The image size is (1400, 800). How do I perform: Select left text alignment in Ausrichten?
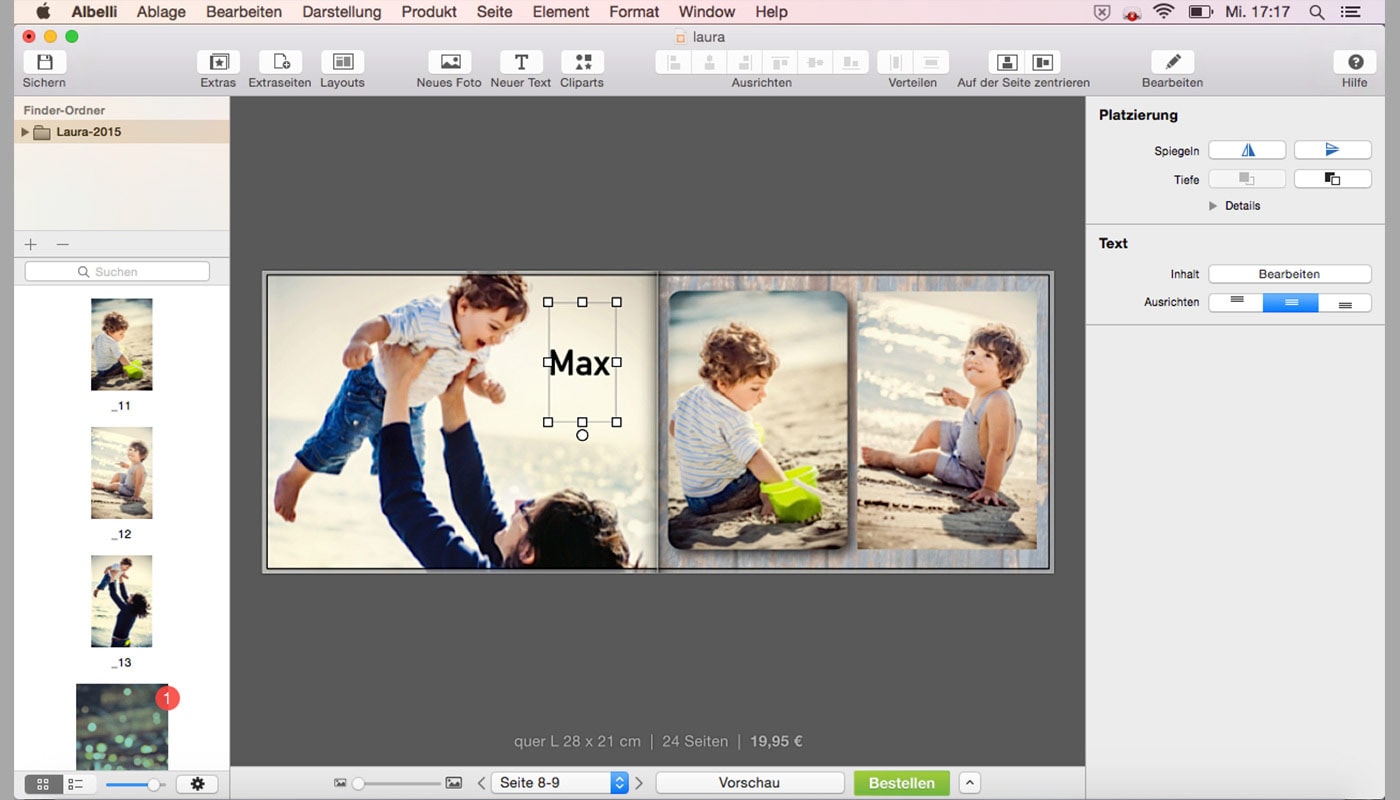click(x=1236, y=302)
